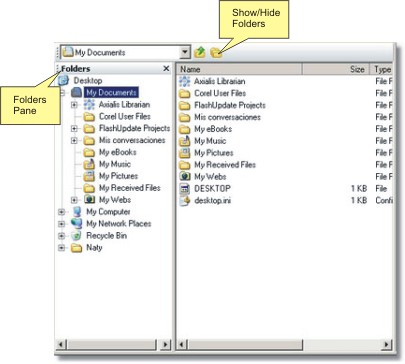Click FlashUpdate Projects folder icon in tree

tap(89, 129)
